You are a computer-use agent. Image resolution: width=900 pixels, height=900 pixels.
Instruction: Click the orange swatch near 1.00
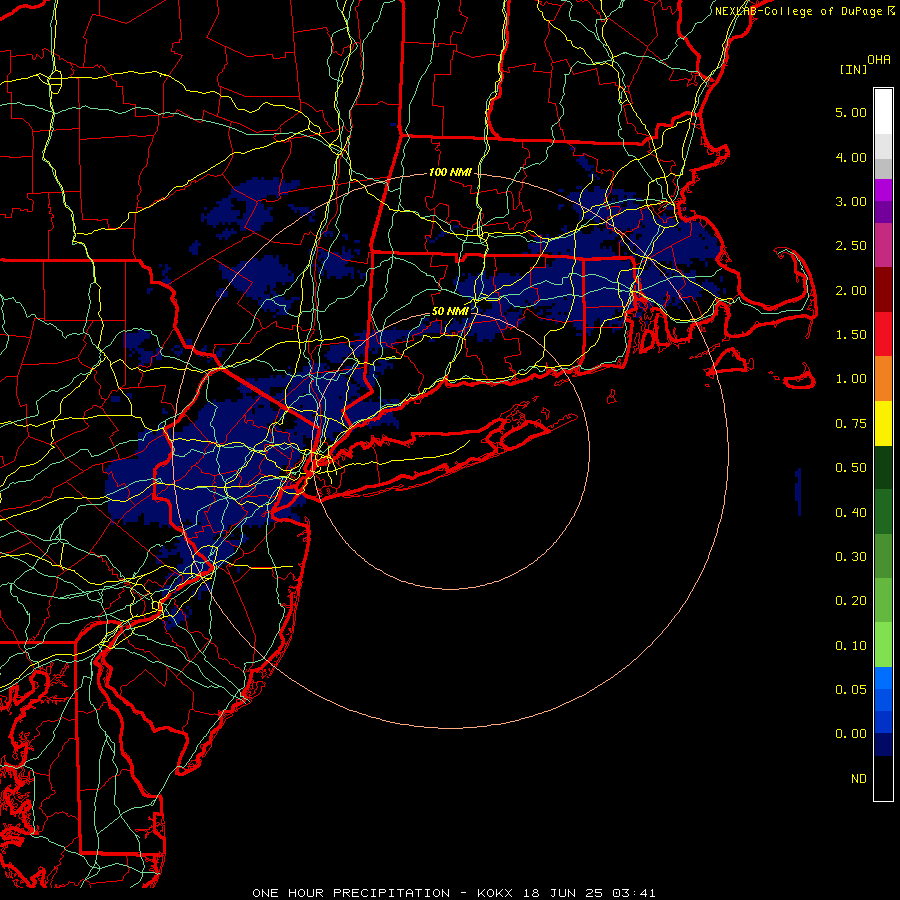[883, 379]
